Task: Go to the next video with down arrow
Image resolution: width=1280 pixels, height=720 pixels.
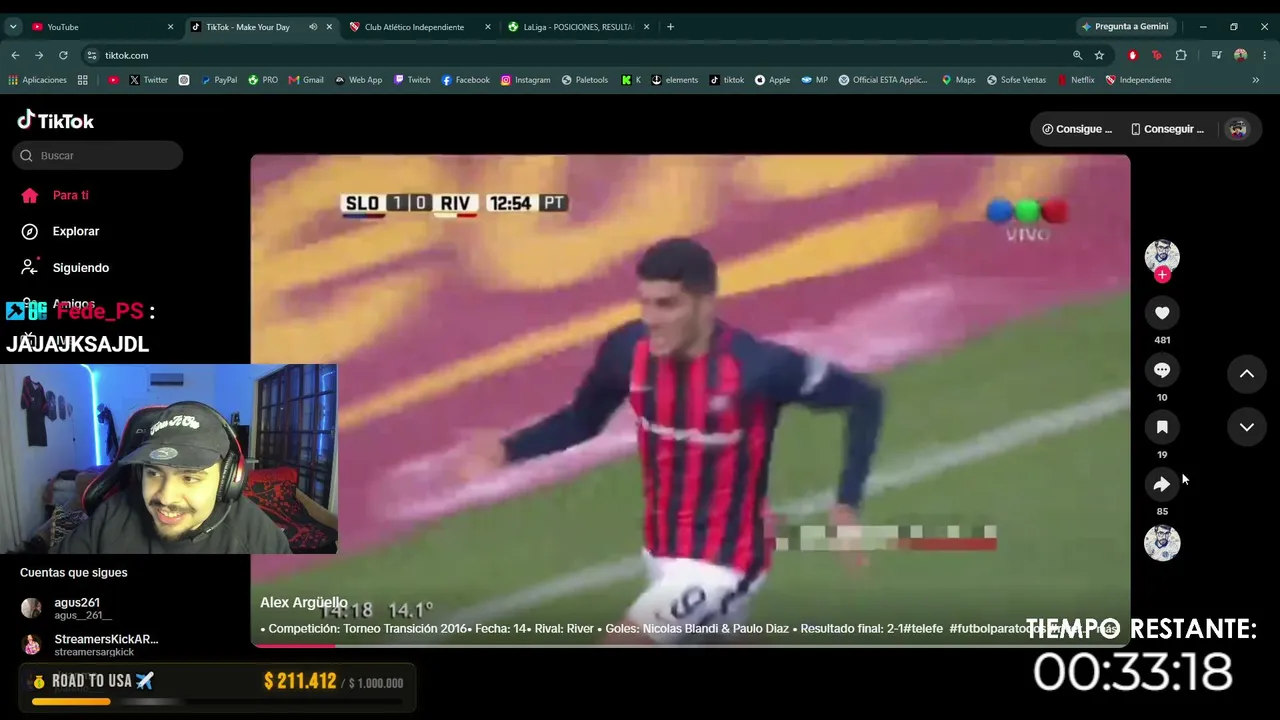Action: pos(1247,427)
